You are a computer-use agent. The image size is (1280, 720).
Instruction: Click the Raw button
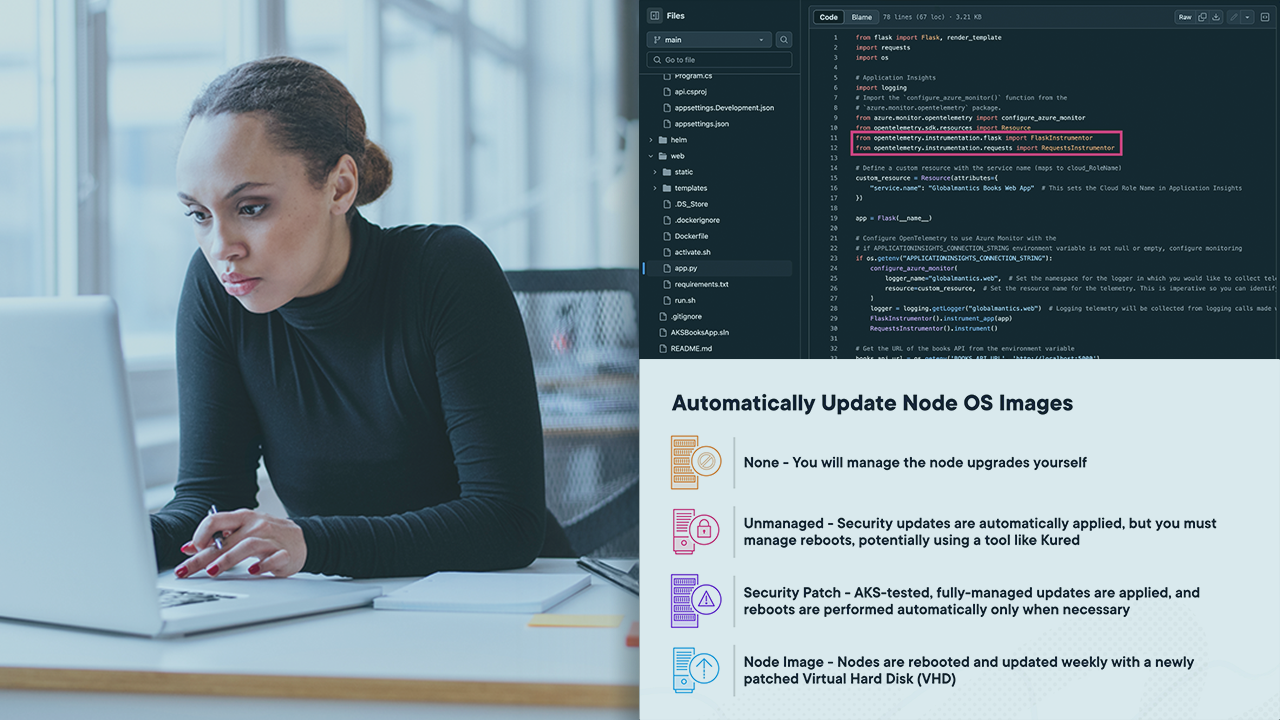[x=1184, y=17]
